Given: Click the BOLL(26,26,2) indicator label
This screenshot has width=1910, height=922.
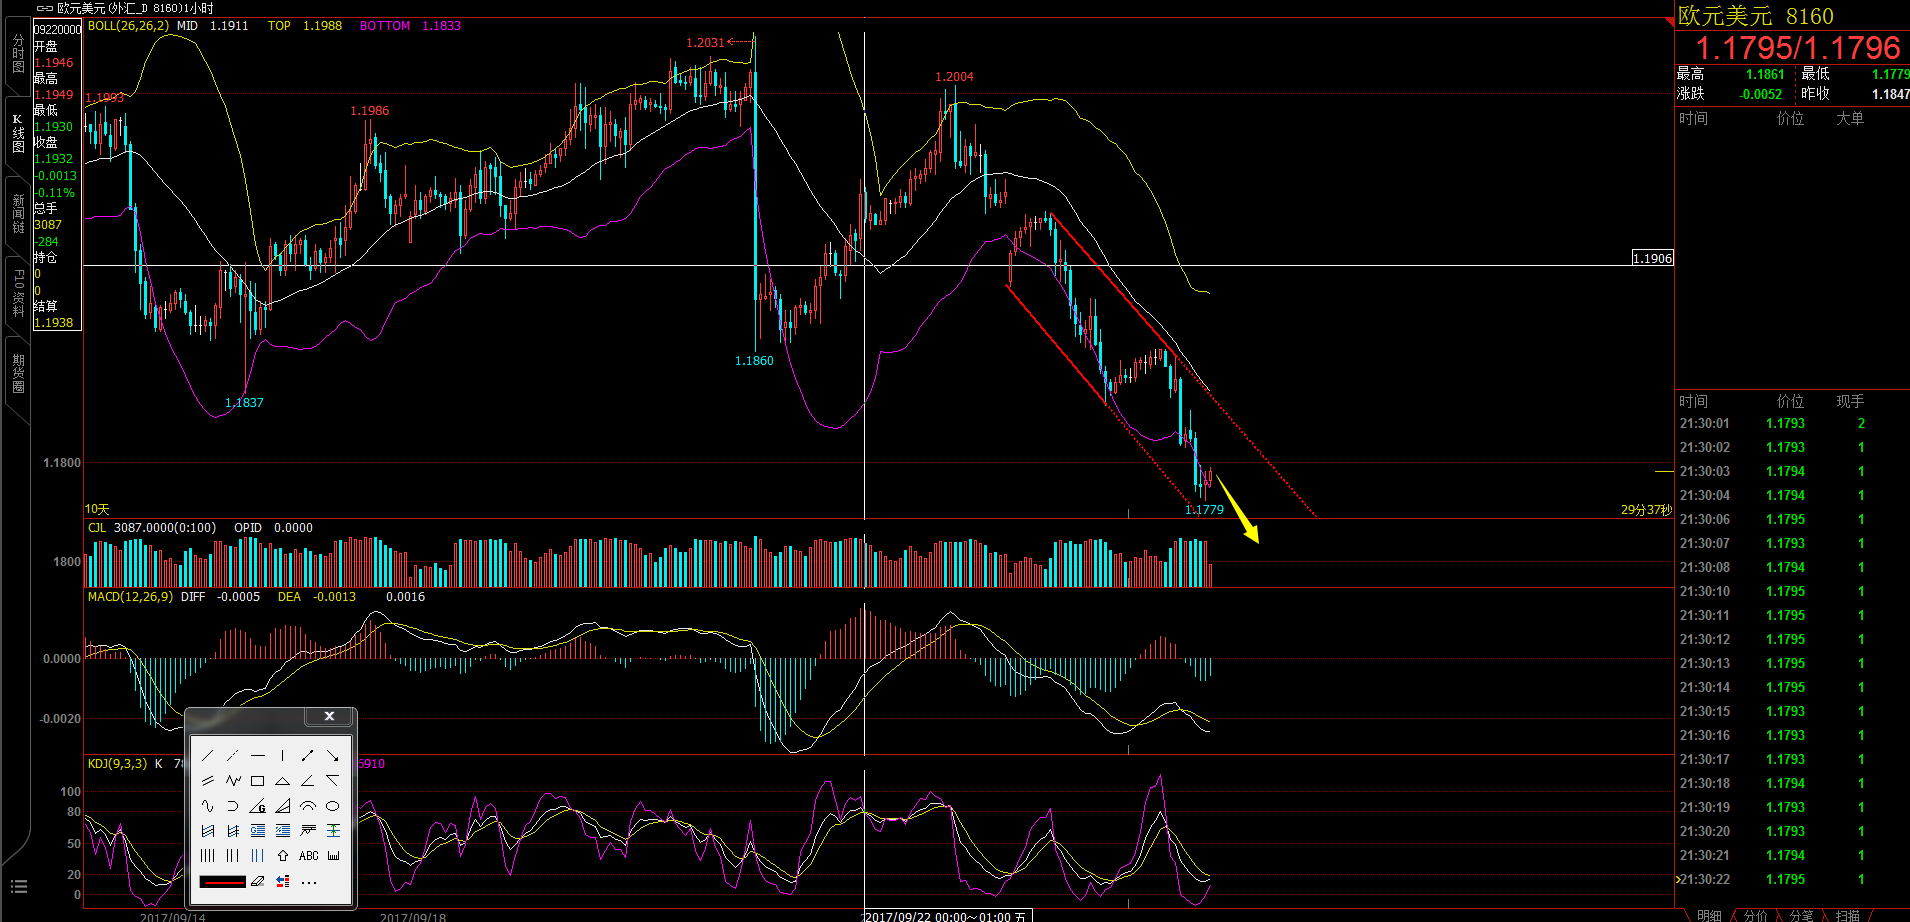Looking at the screenshot, I should 128,26.
